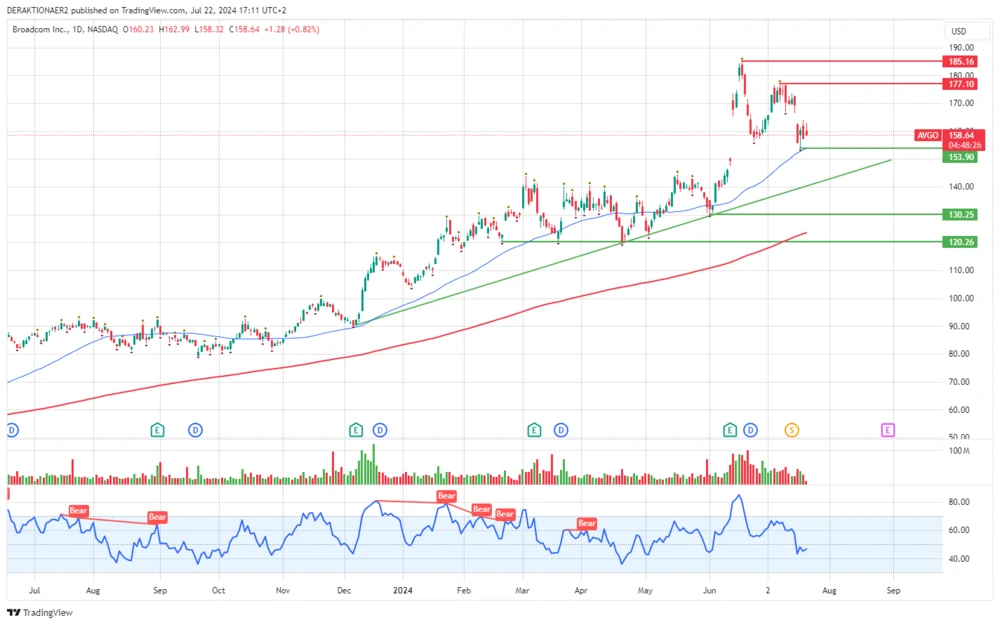Screen dimensions: 1000x625
Task: Click the orange S split marker below the chart
Action: (x=791, y=430)
